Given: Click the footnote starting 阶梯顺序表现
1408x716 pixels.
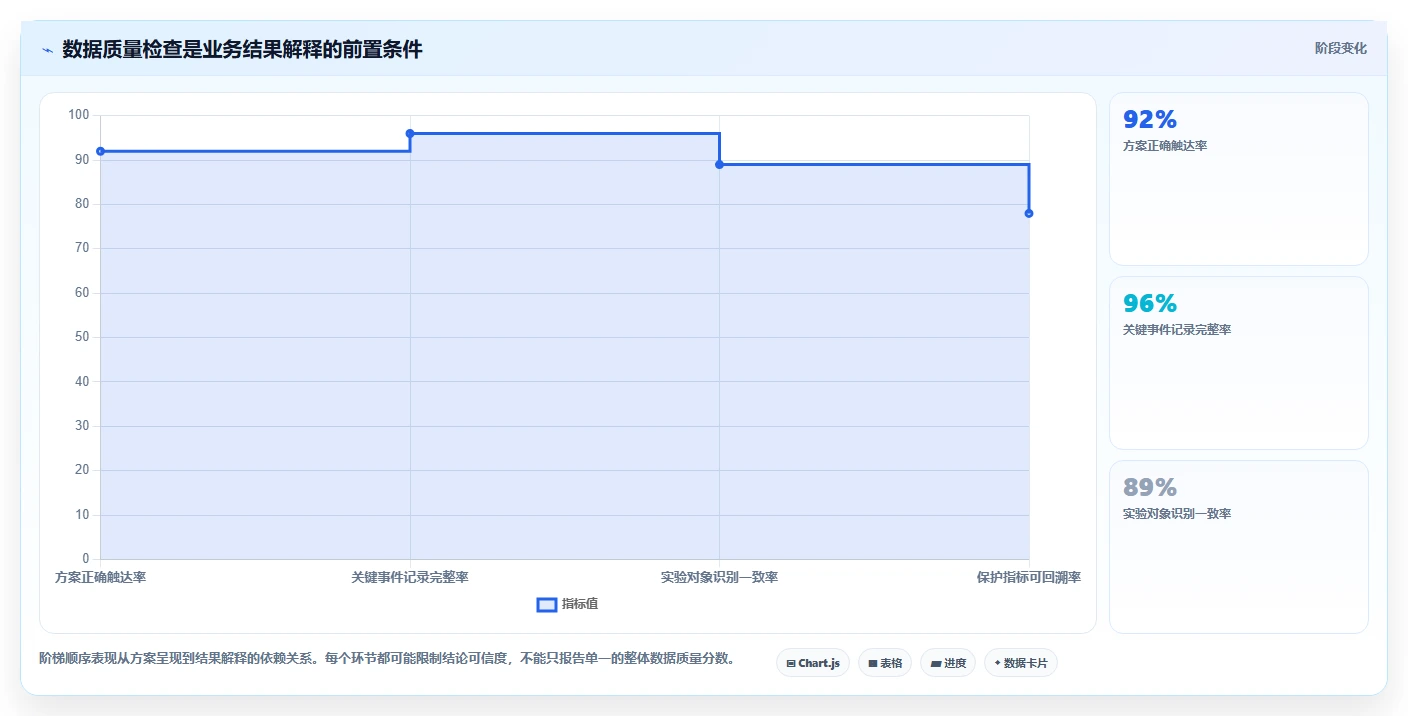Looking at the screenshot, I should point(388,658).
